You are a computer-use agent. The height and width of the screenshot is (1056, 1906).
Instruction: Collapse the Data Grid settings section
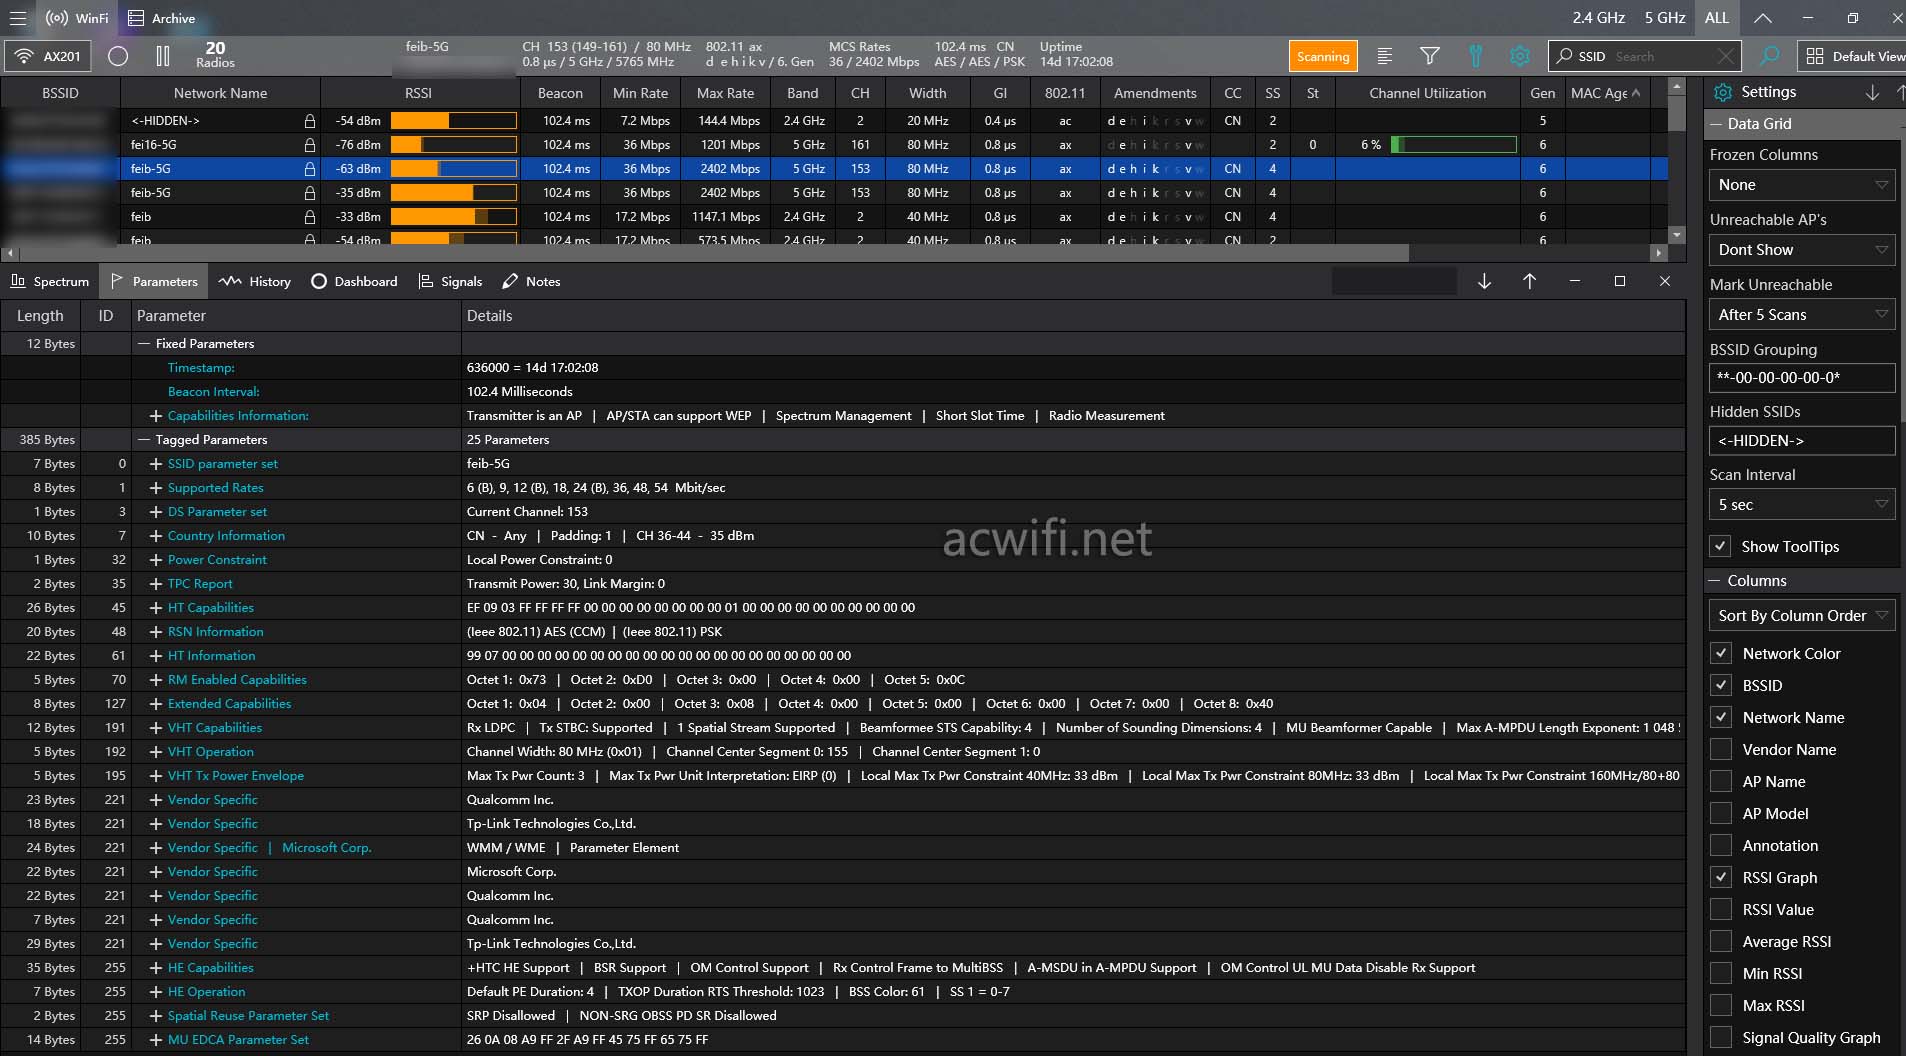pyautogui.click(x=1716, y=124)
